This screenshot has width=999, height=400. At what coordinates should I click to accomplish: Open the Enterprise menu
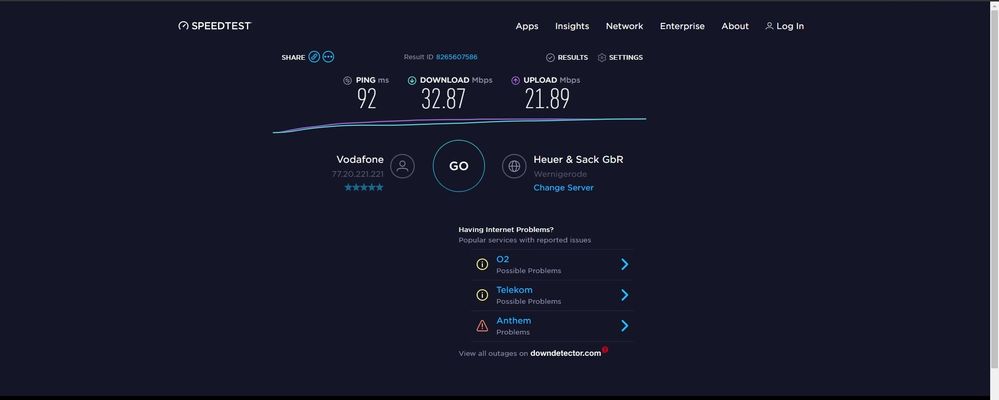tap(682, 26)
